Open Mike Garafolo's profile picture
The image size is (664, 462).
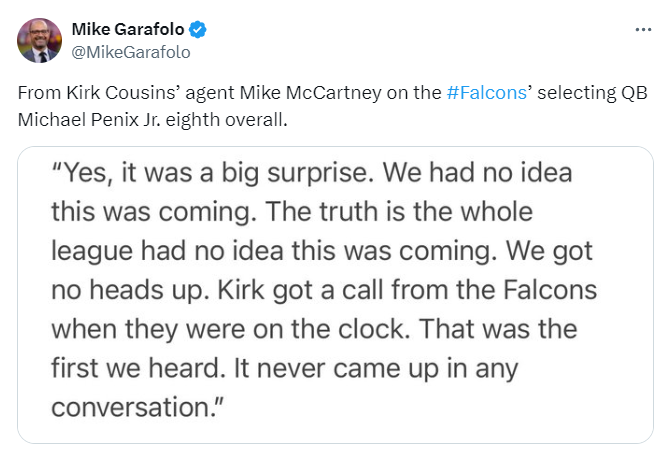pyautogui.click(x=39, y=41)
